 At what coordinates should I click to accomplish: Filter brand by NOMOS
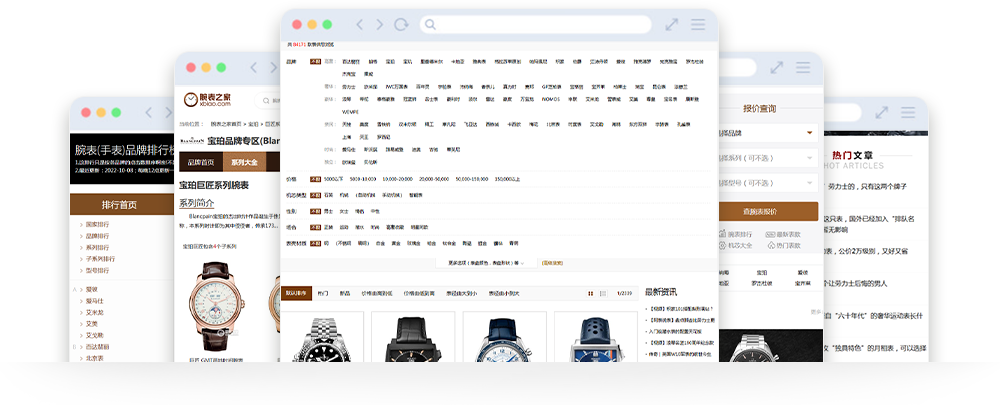550,99
